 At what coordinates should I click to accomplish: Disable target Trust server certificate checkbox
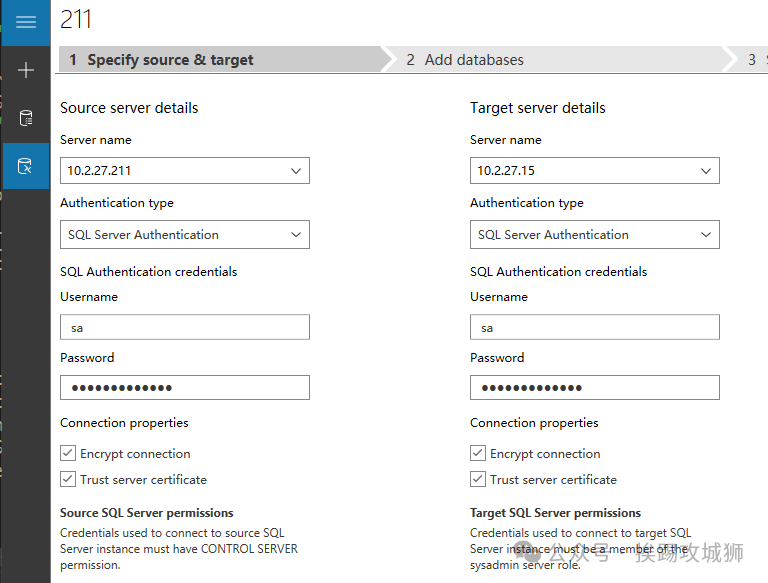pyautogui.click(x=478, y=480)
